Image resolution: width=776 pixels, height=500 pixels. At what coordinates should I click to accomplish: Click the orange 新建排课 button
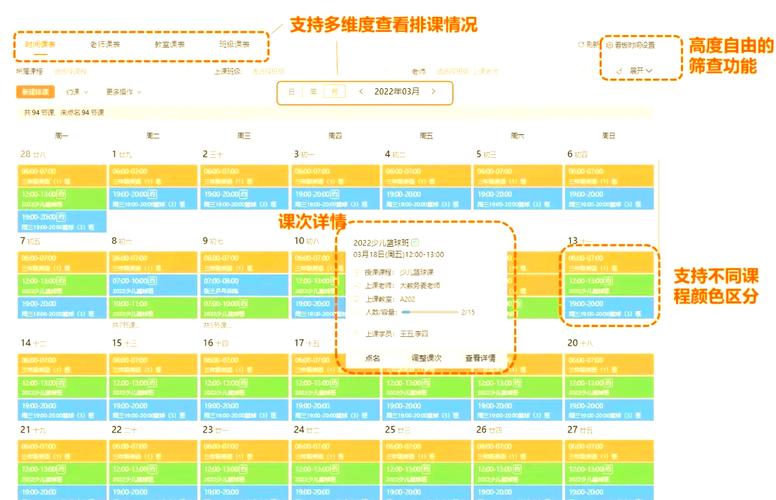[36, 92]
